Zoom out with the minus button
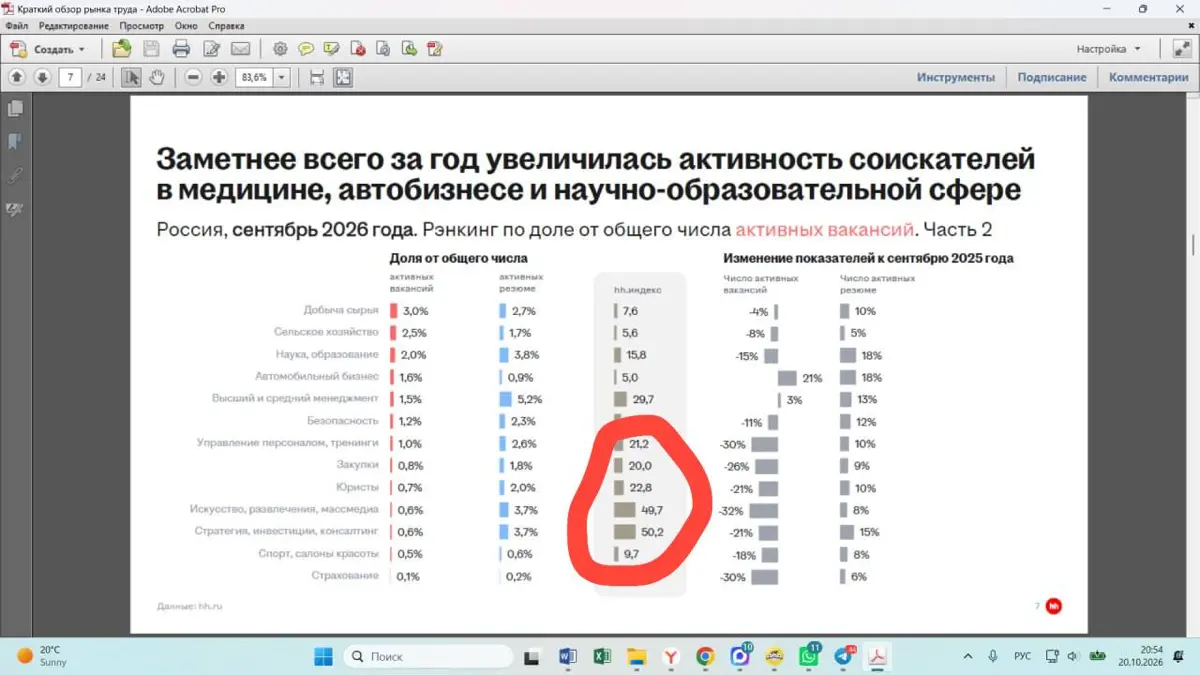Image resolution: width=1200 pixels, height=675 pixels. pos(193,77)
